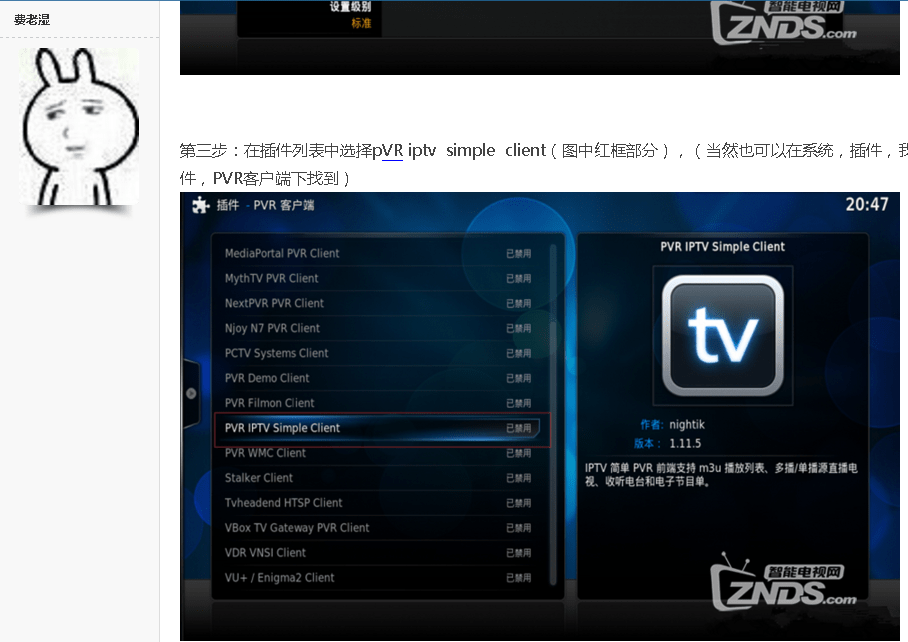
Task: Choose VBox TV Gateway PVR Client
Action: 297,528
